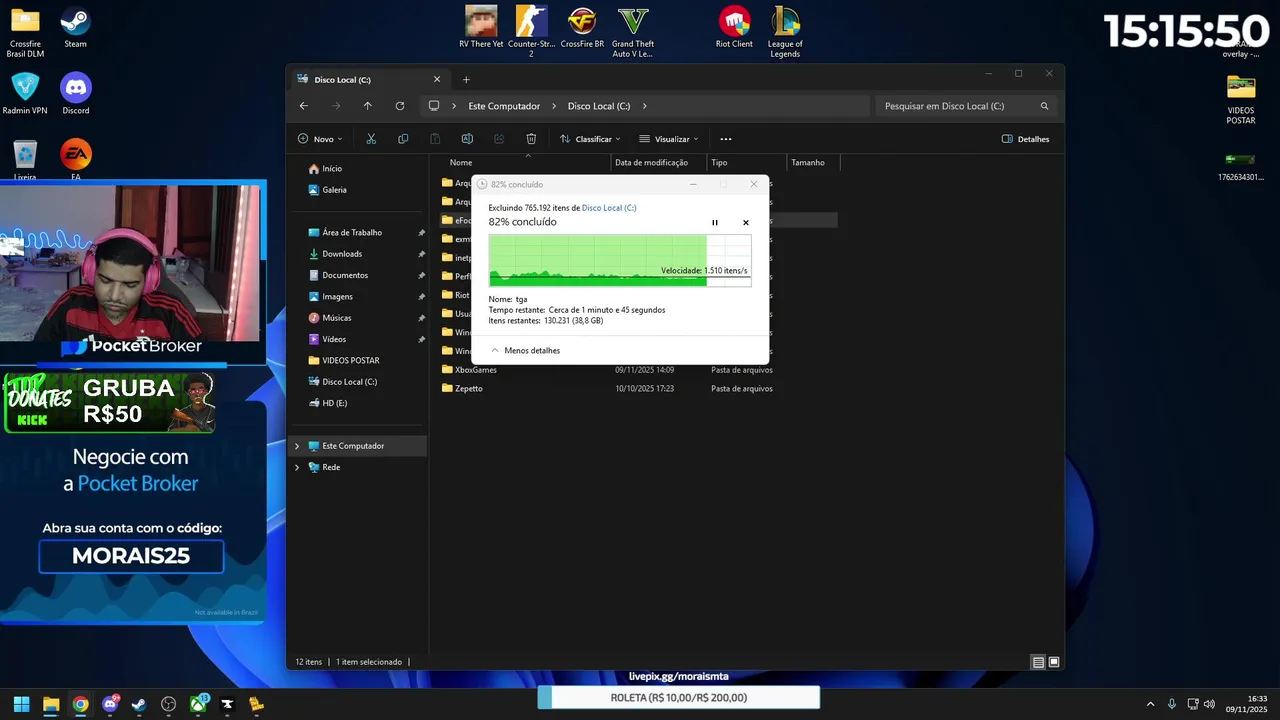Open Steam from the taskbar

click(x=139, y=704)
